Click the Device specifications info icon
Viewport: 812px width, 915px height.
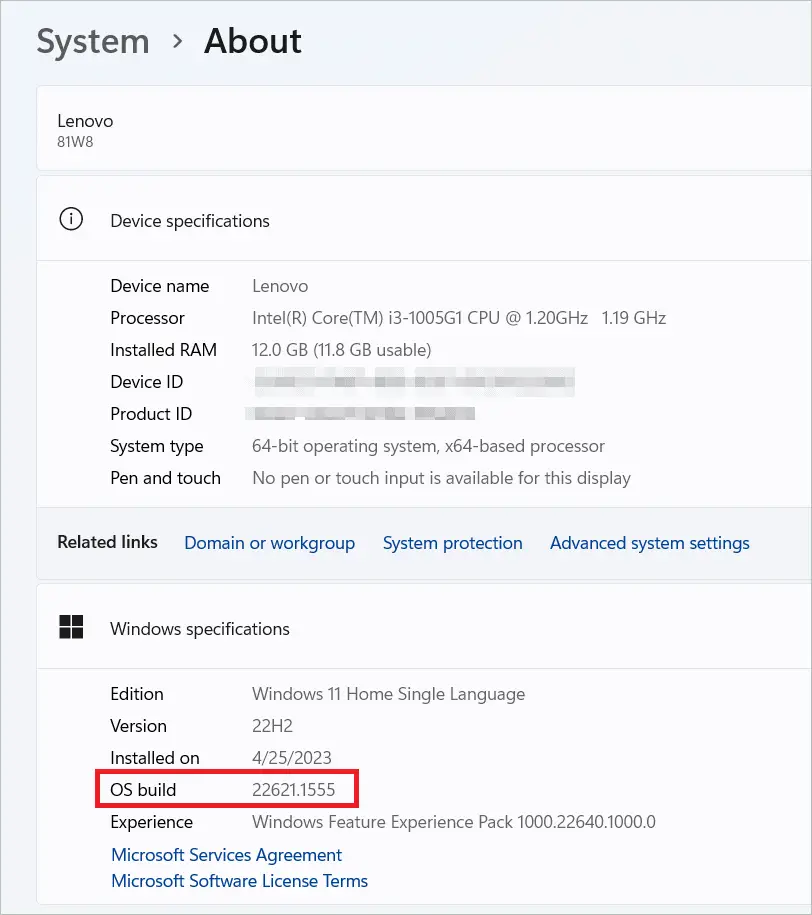coord(70,219)
